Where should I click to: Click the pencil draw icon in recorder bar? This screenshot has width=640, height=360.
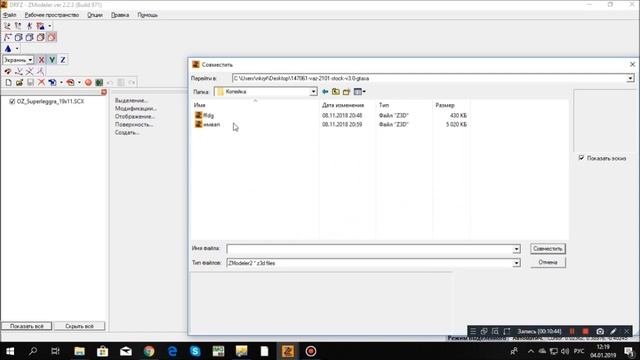[613, 331]
